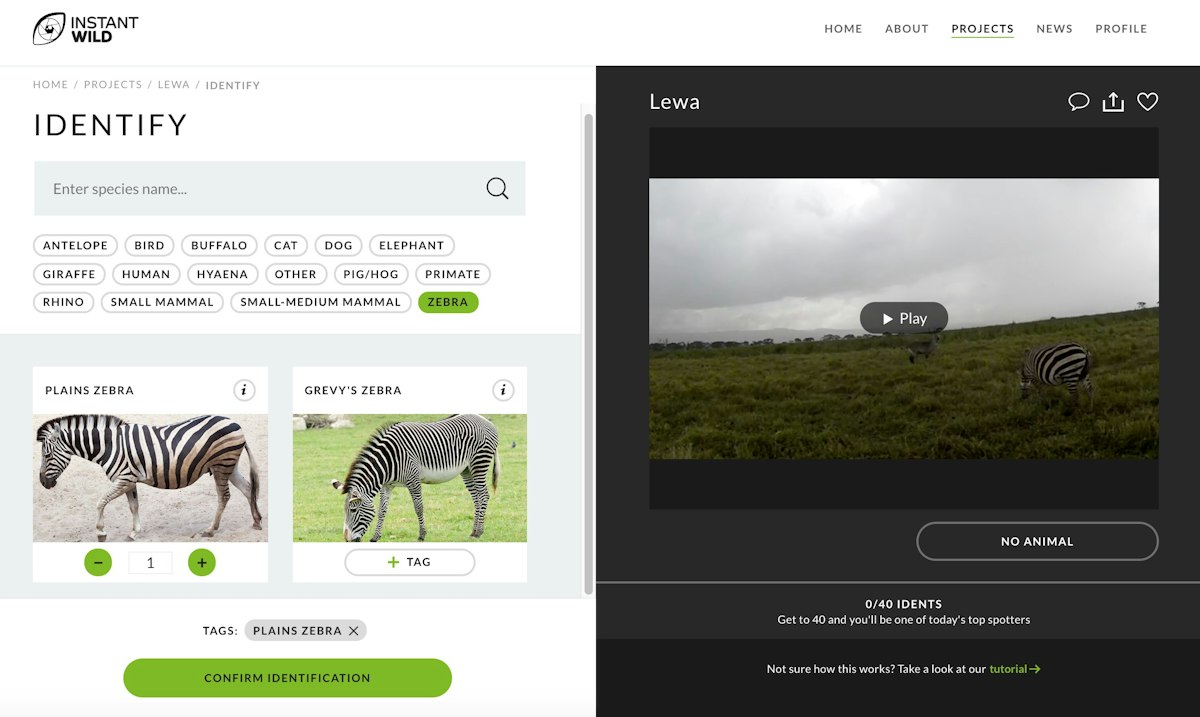
Task: Remove the Plains Zebra tag chip
Action: 353,631
